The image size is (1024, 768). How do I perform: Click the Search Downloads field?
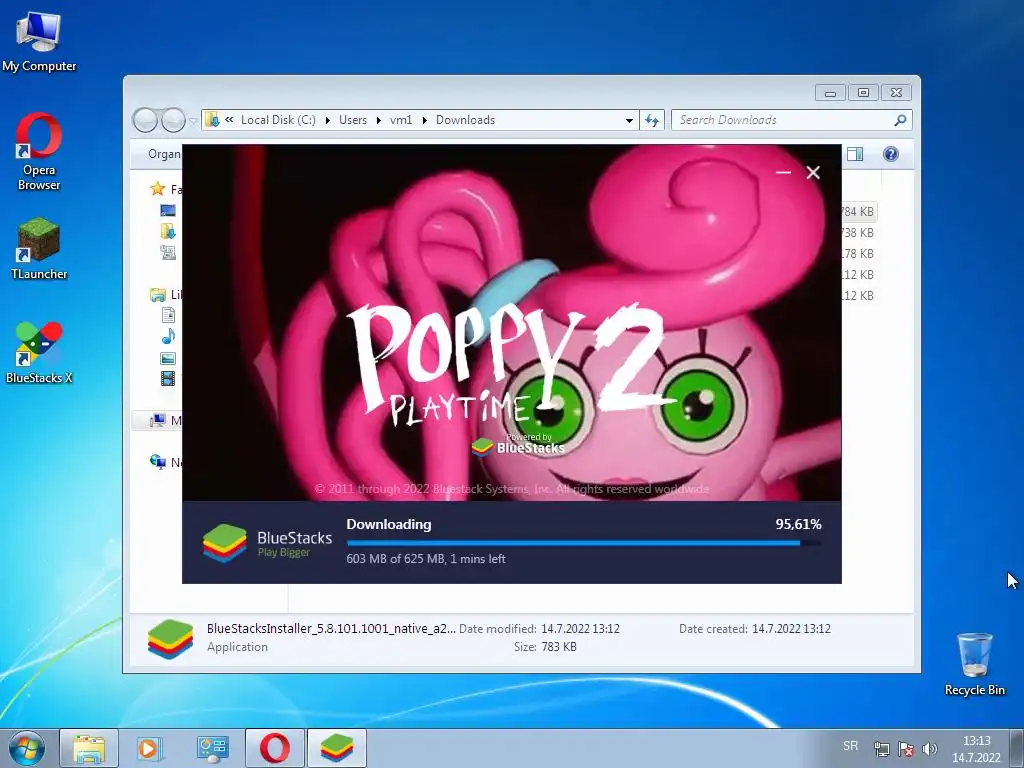click(792, 120)
